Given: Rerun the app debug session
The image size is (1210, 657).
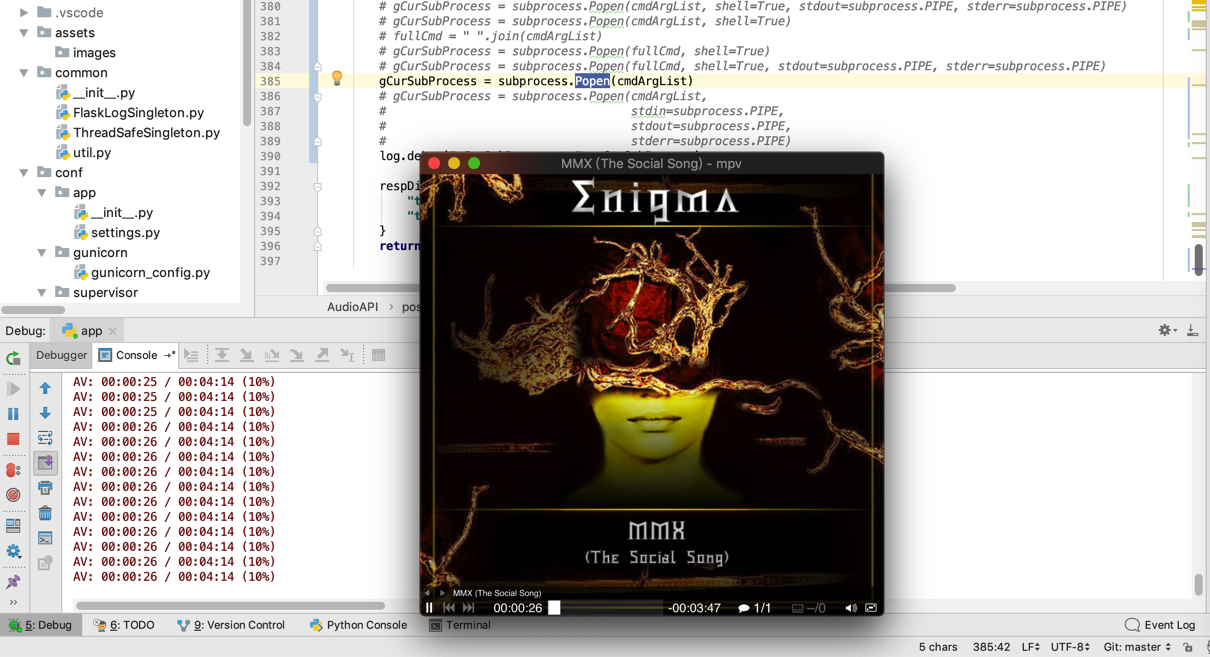Looking at the screenshot, I should [x=13, y=359].
